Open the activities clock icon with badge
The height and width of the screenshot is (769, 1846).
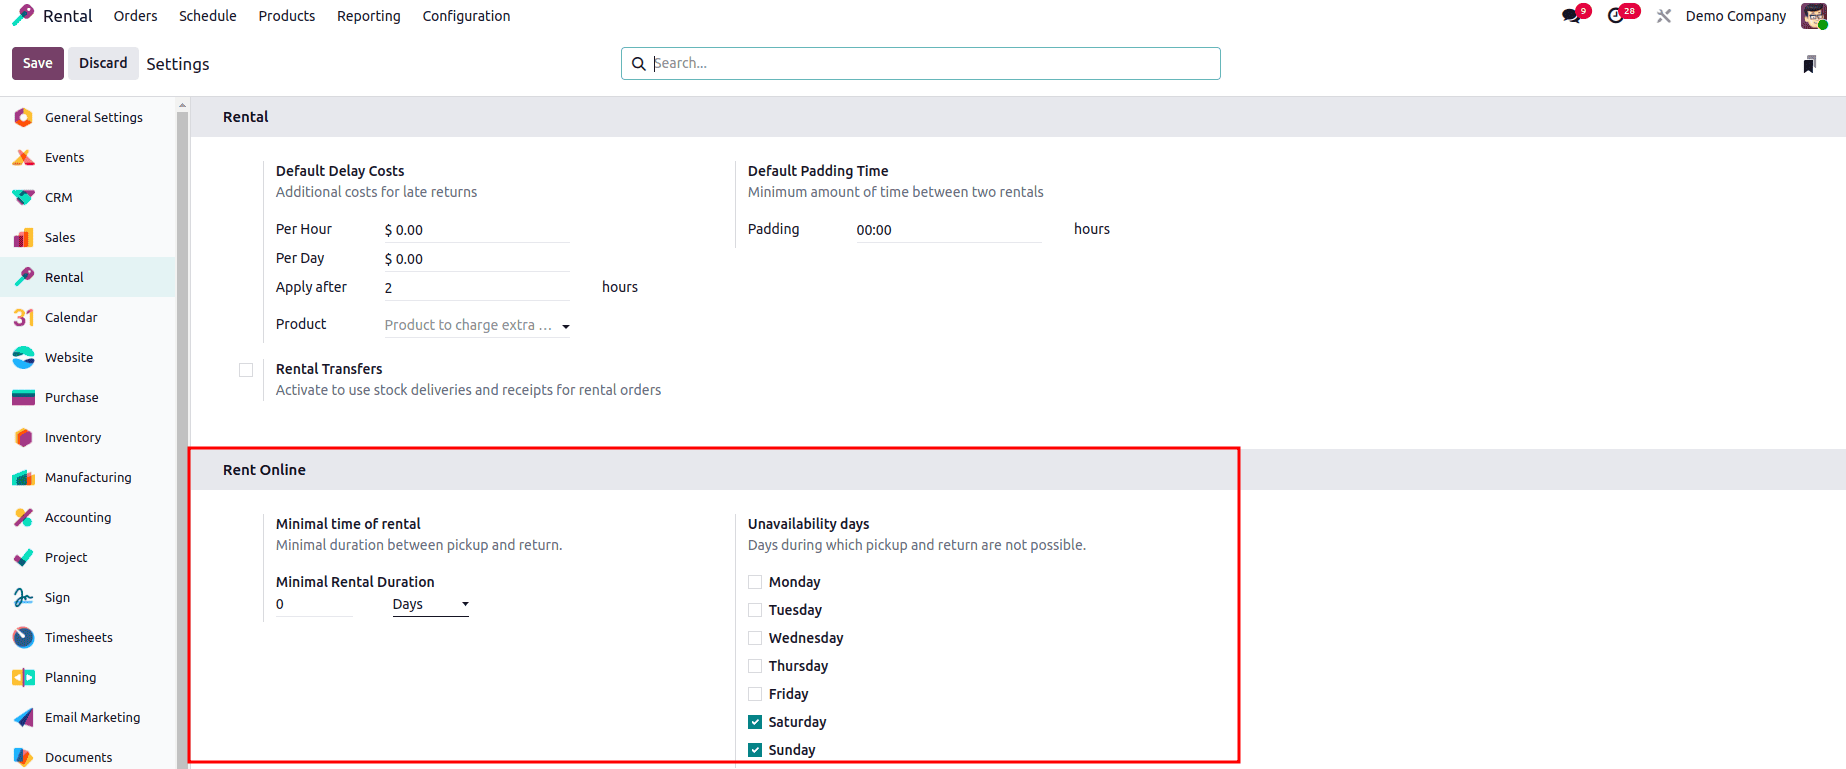pyautogui.click(x=1617, y=16)
